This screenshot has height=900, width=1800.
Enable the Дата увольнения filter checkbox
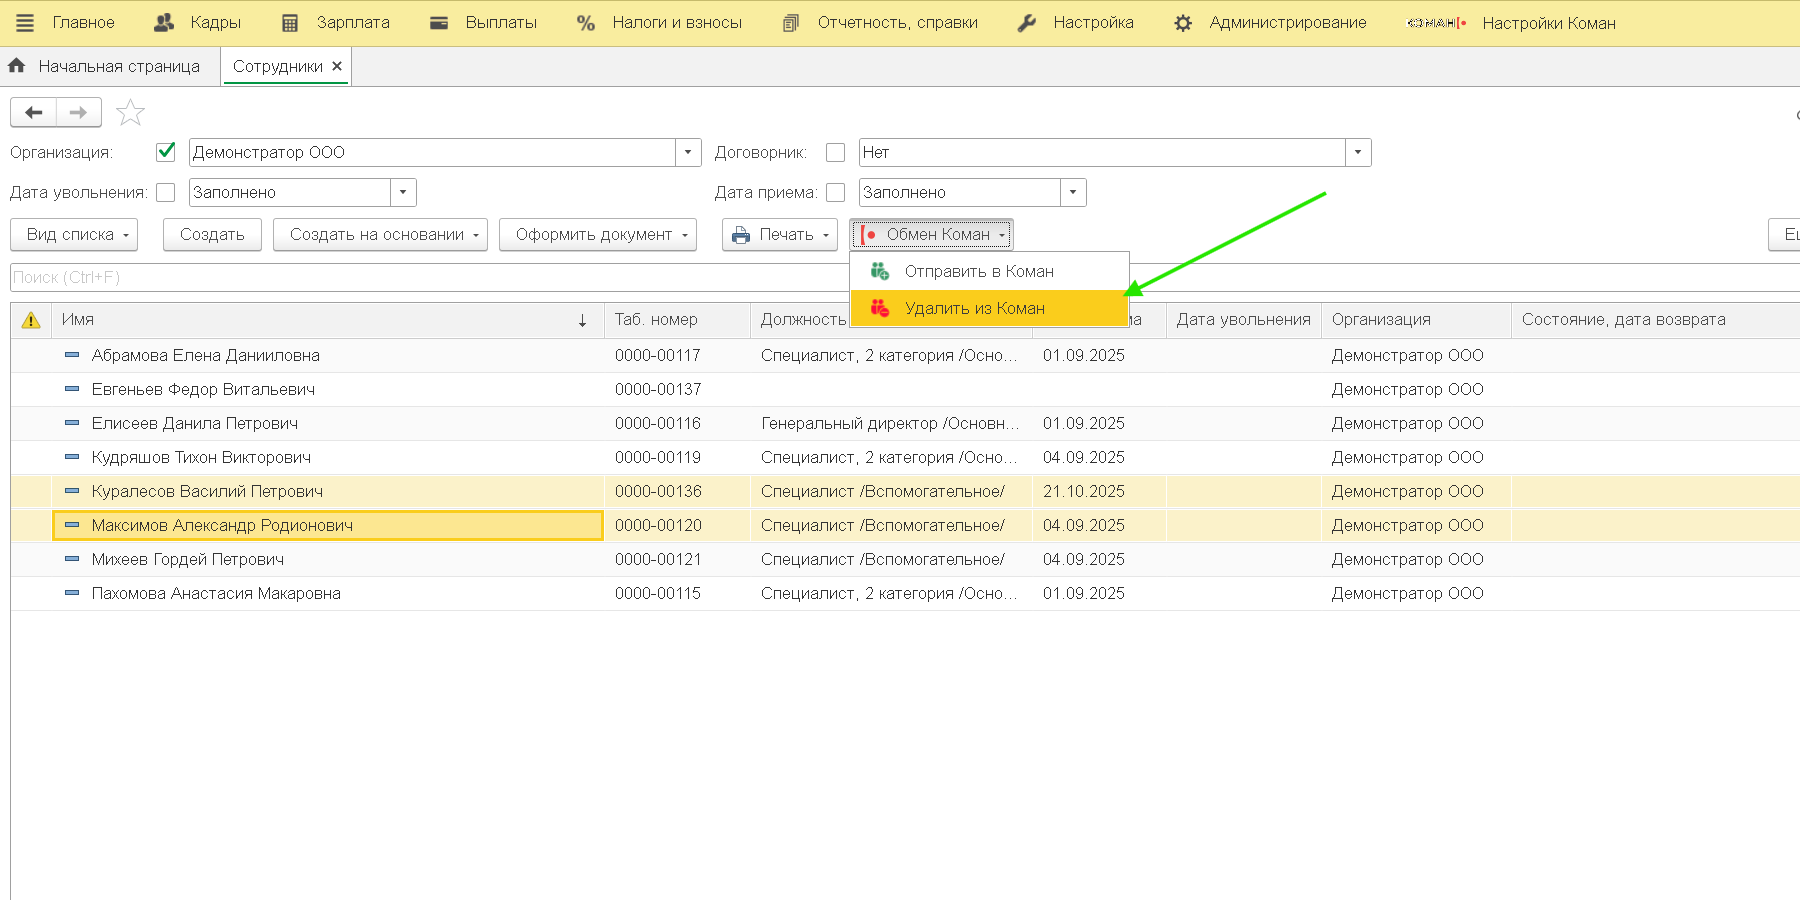pos(166,192)
